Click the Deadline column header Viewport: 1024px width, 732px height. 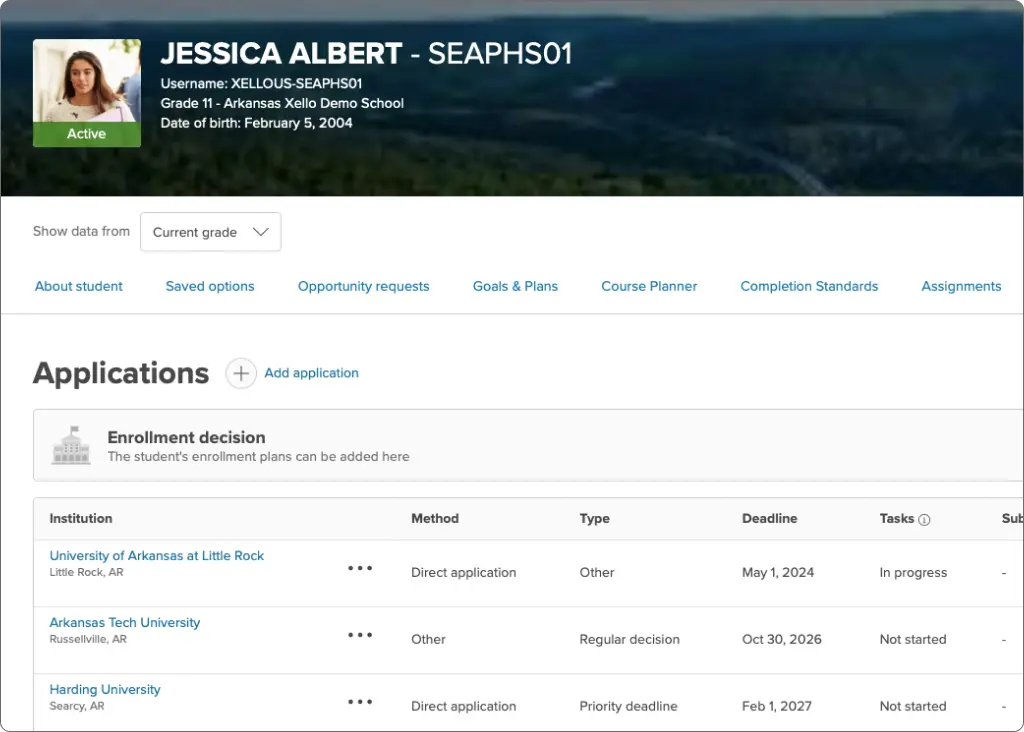coord(769,518)
